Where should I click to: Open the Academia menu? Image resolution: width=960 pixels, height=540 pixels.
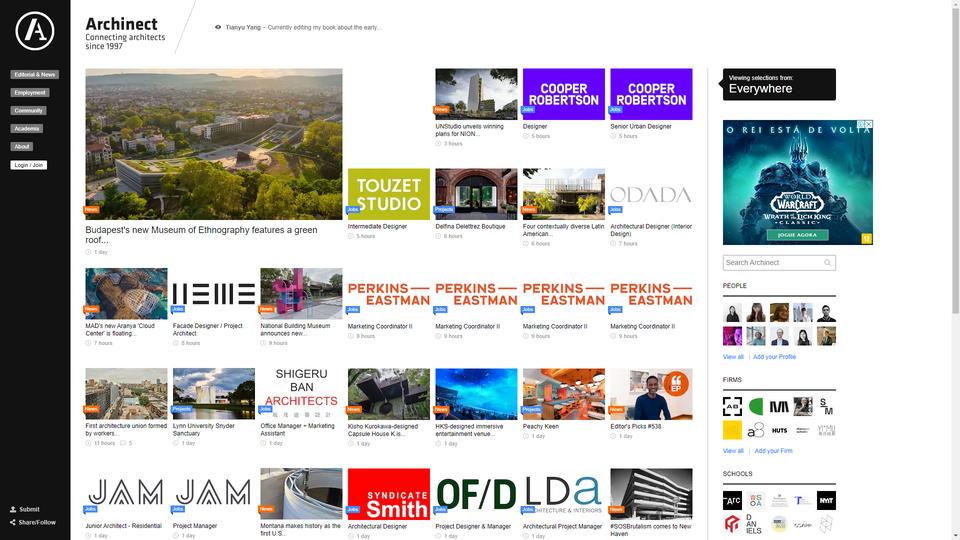click(27, 129)
